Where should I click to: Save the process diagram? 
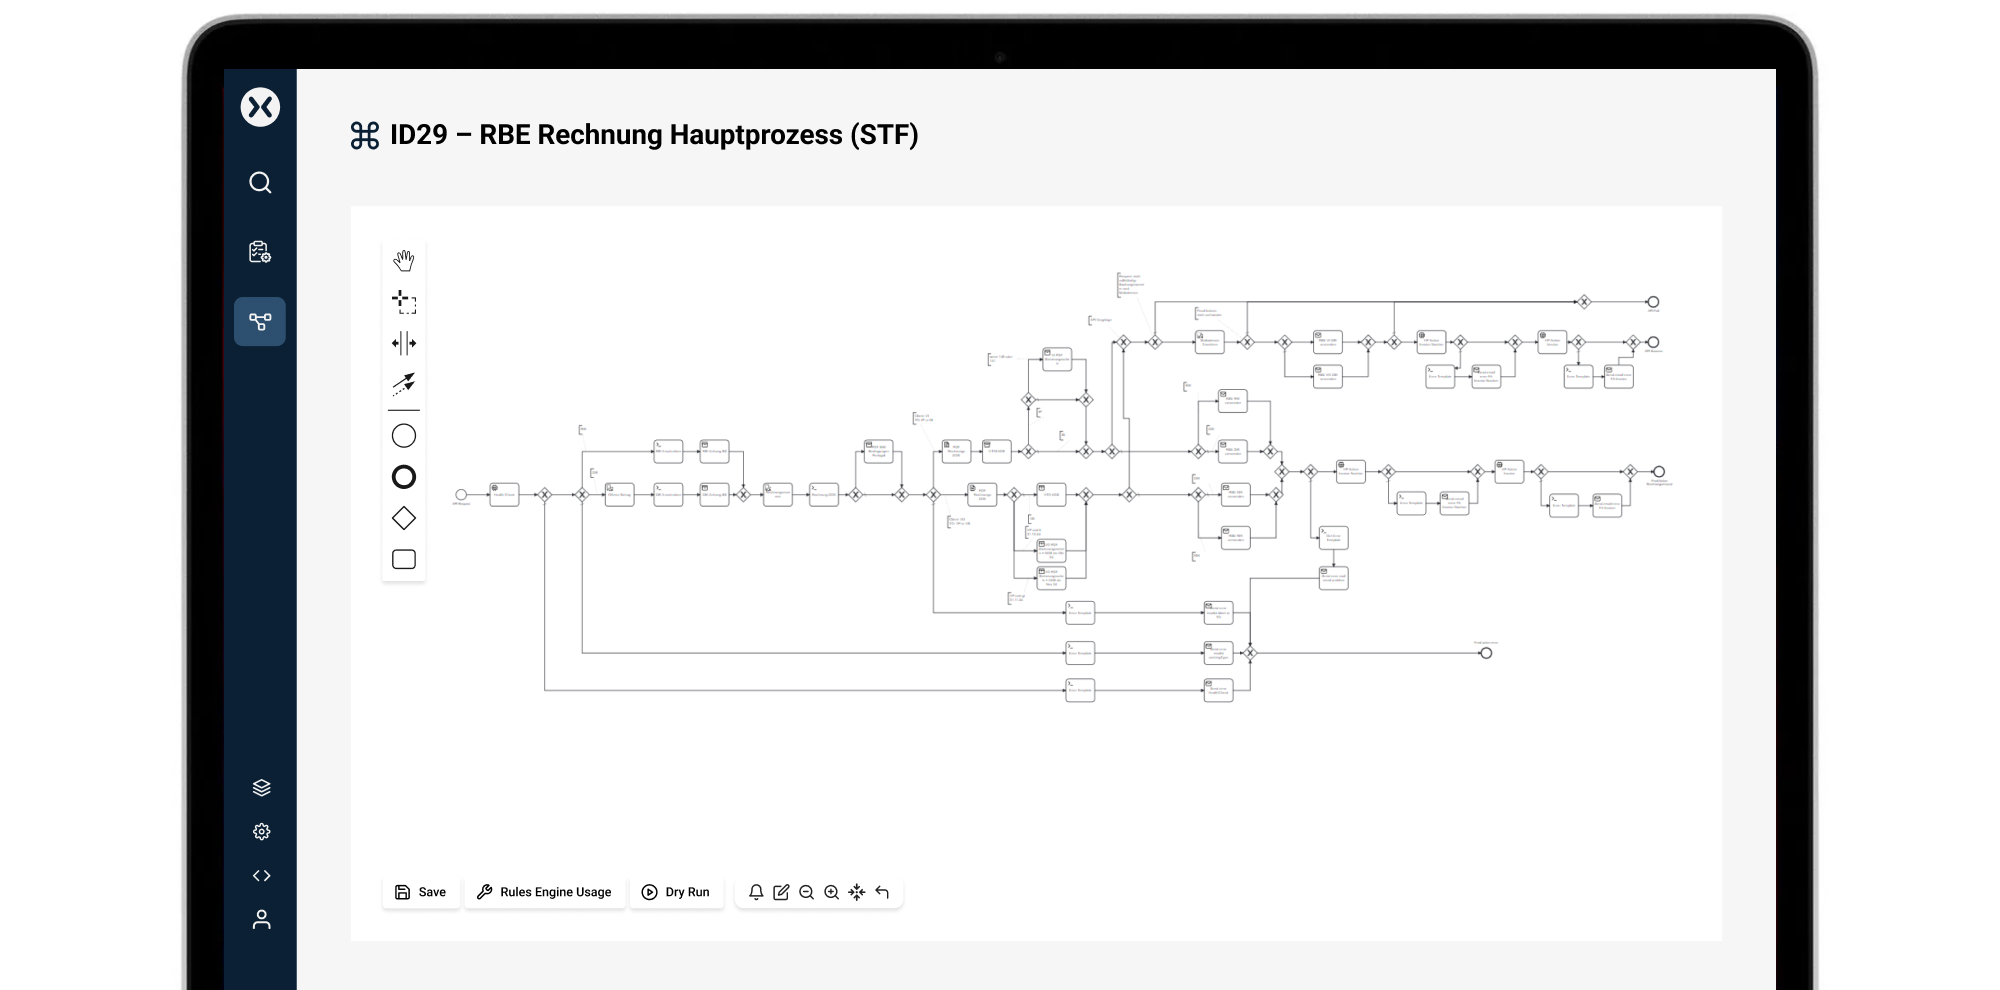click(421, 892)
